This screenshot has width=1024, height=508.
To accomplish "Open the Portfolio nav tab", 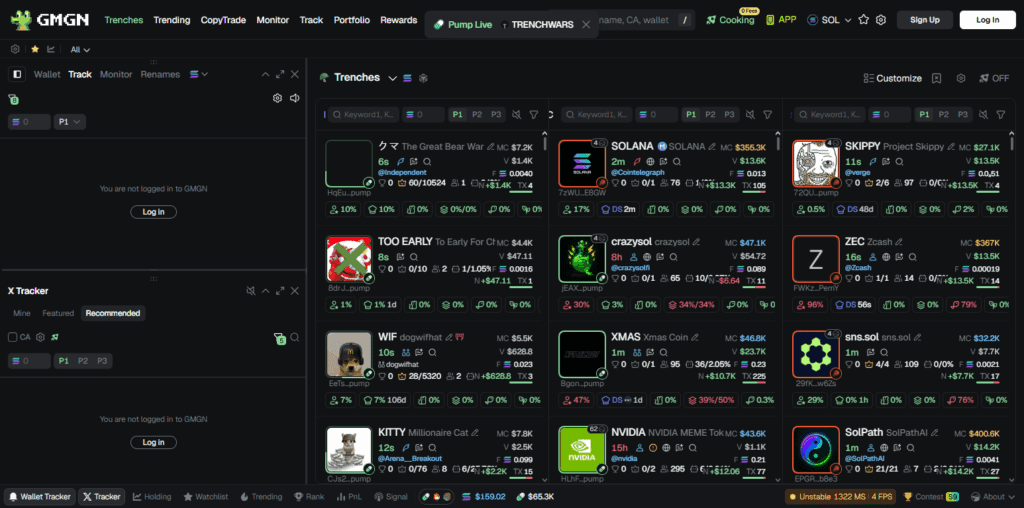I will point(352,20).
